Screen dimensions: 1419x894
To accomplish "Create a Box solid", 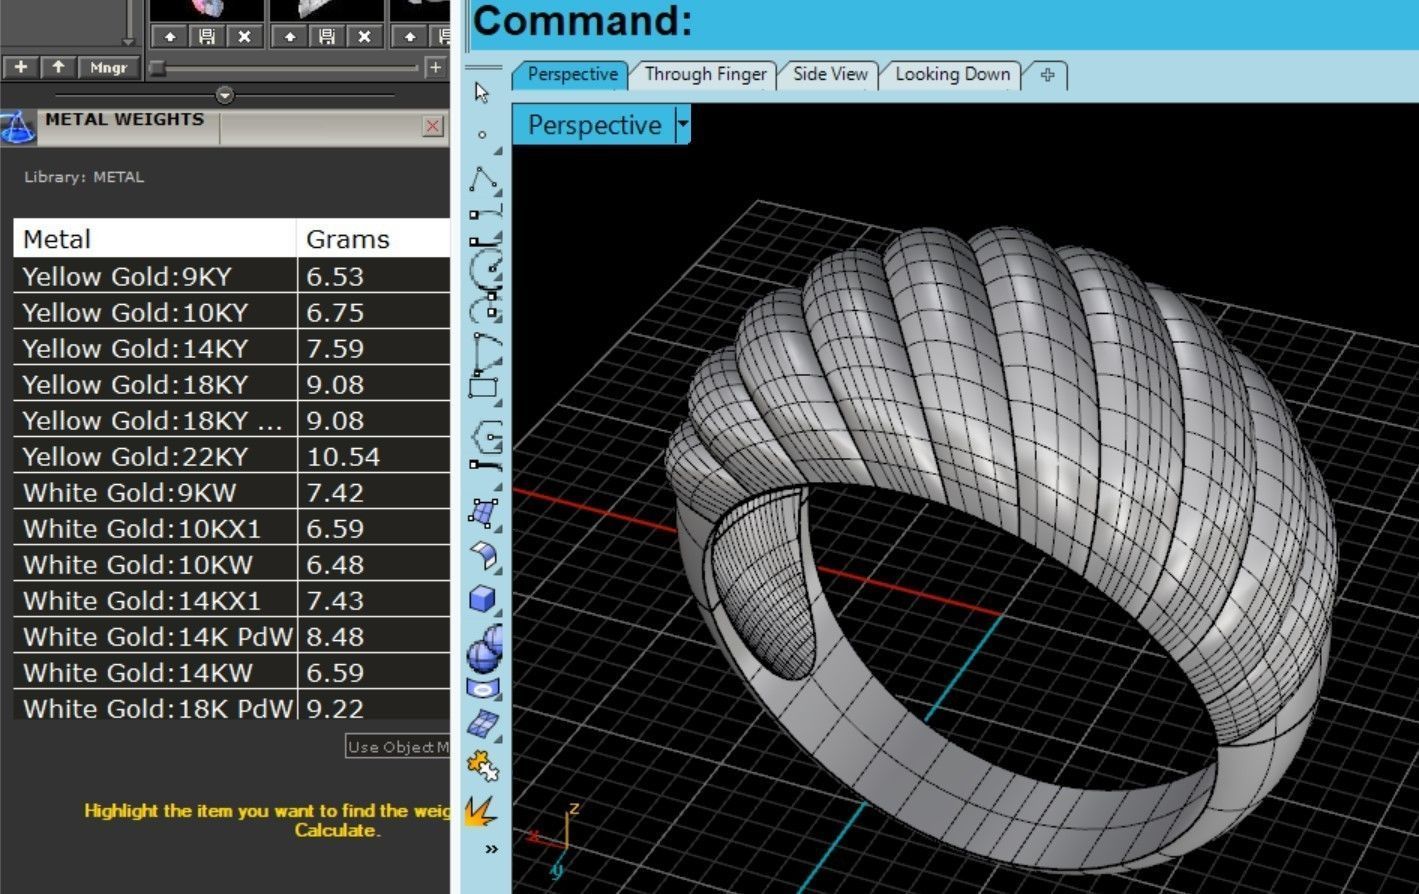I will [x=484, y=598].
